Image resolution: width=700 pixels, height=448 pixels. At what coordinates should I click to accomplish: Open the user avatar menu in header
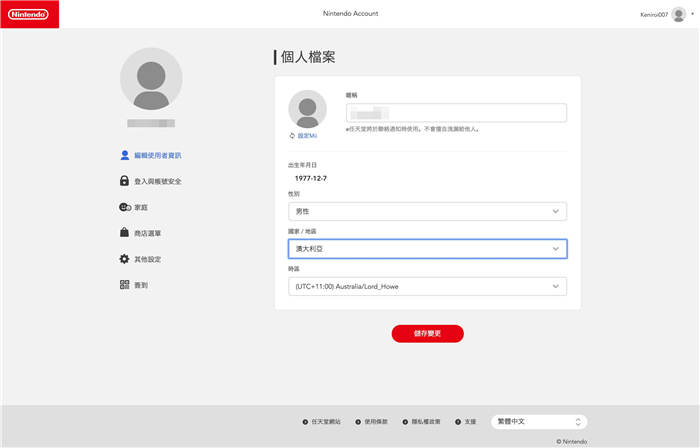[x=679, y=14]
